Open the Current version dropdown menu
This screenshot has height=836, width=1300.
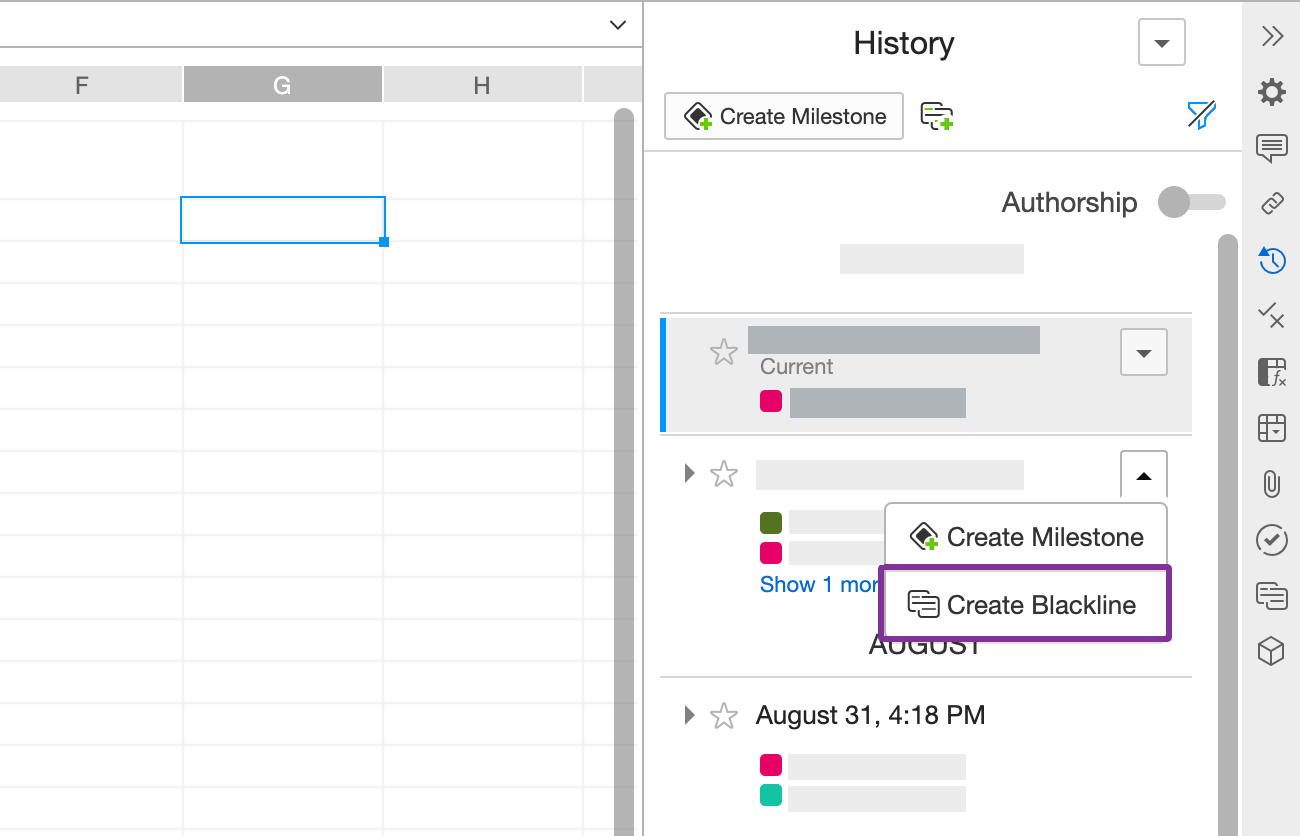click(x=1143, y=353)
